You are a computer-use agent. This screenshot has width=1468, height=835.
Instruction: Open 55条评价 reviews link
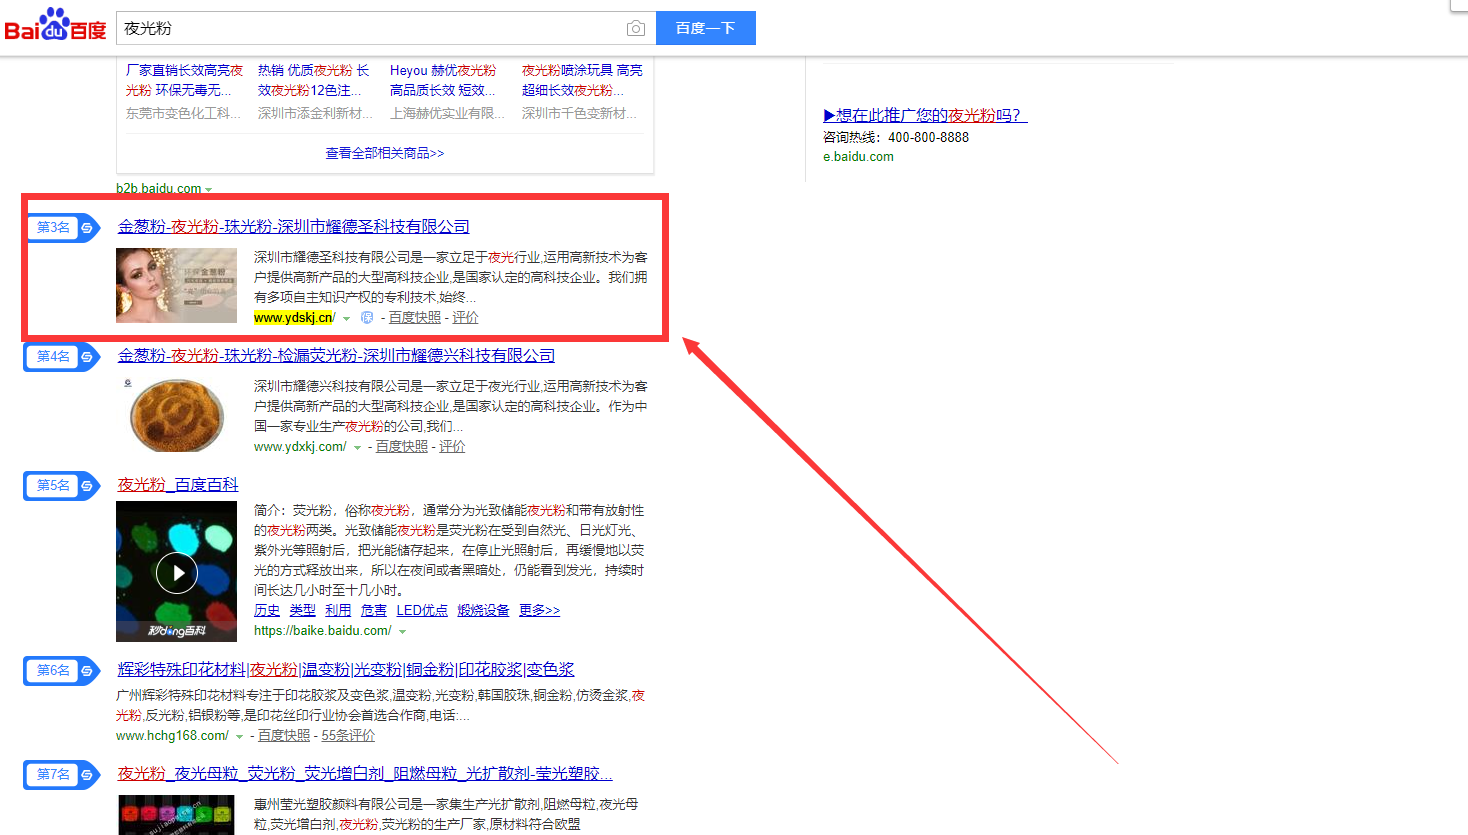(x=348, y=736)
